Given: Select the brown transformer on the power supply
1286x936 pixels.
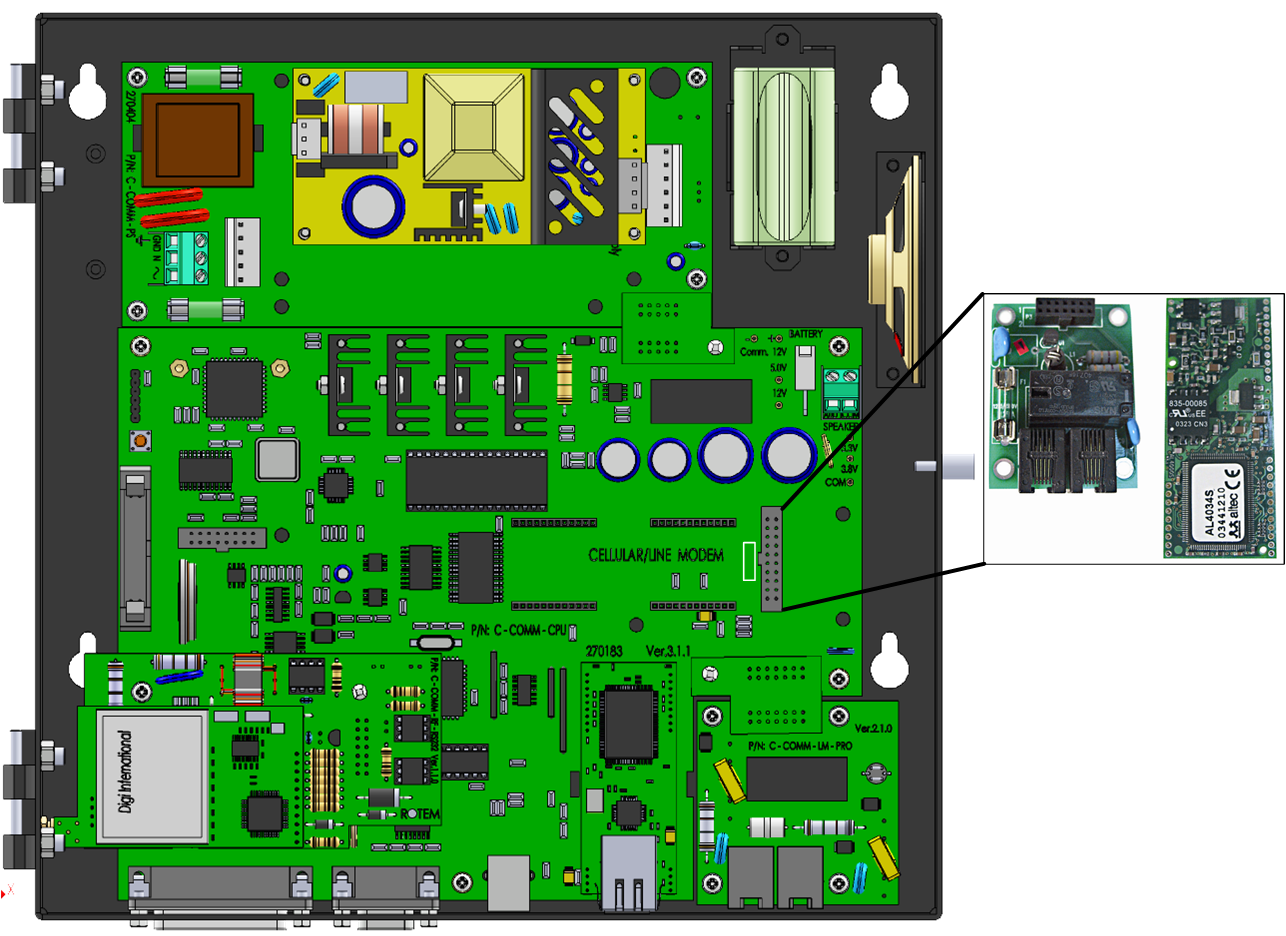Looking at the screenshot, I should pyautogui.click(x=197, y=138).
